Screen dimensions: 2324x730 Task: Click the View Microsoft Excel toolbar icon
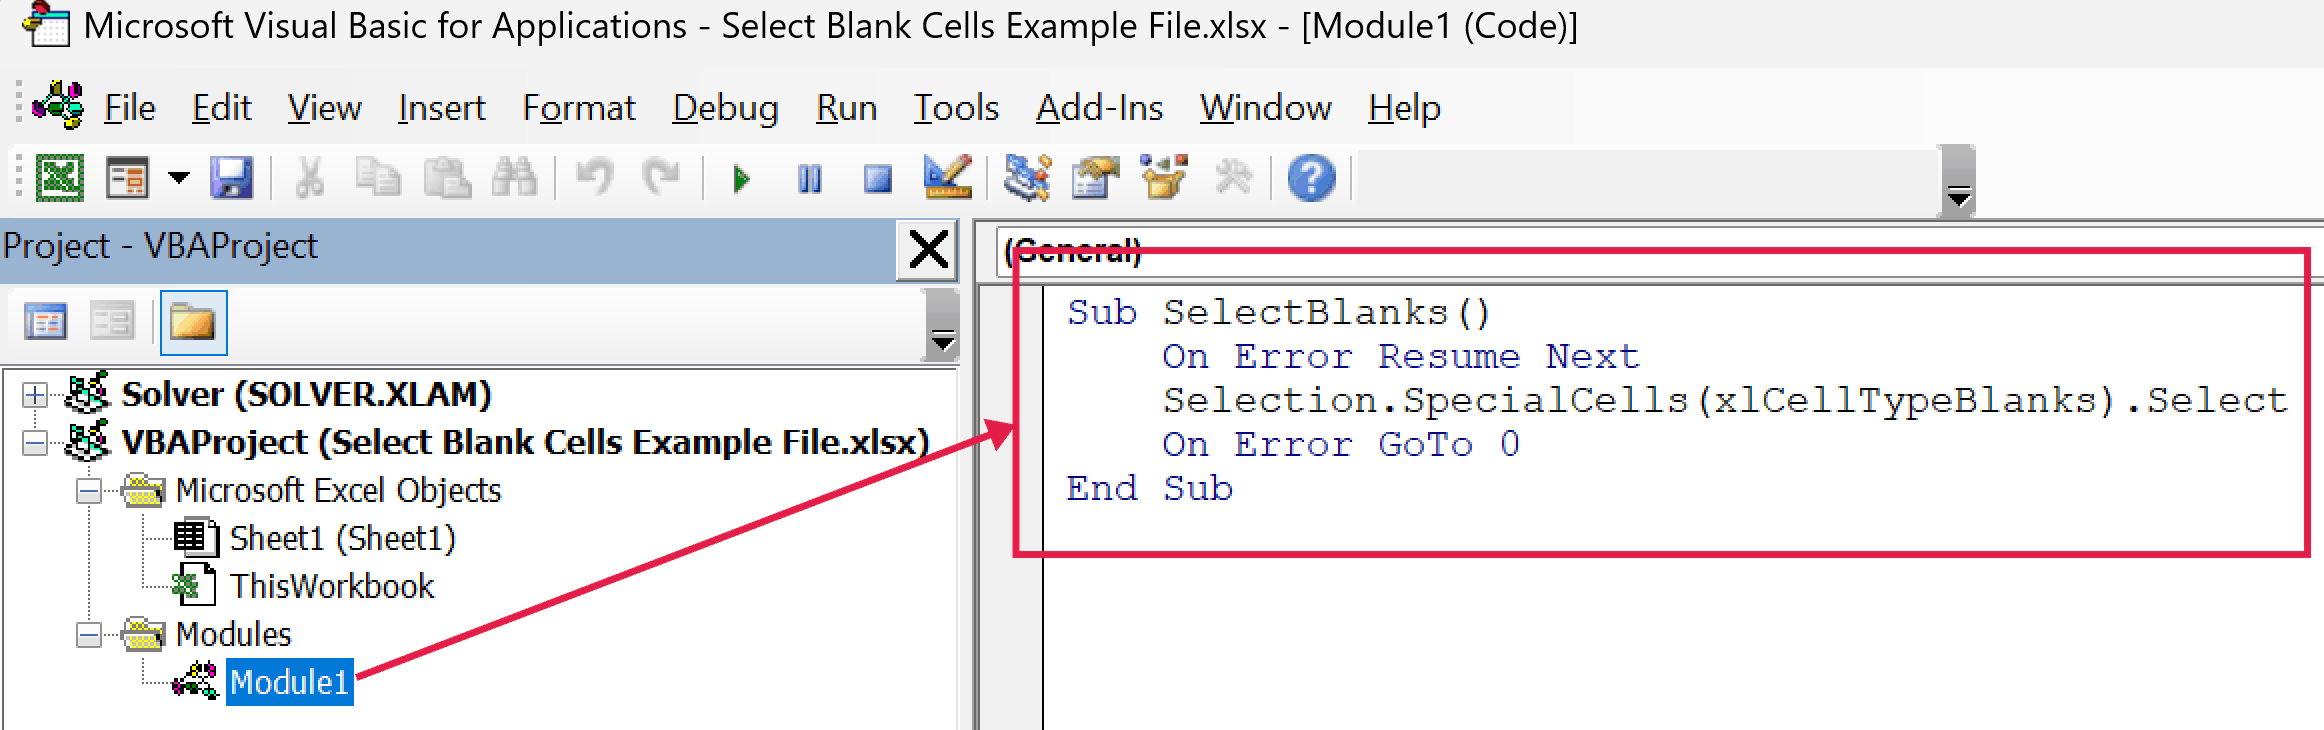pyautogui.click(x=59, y=179)
